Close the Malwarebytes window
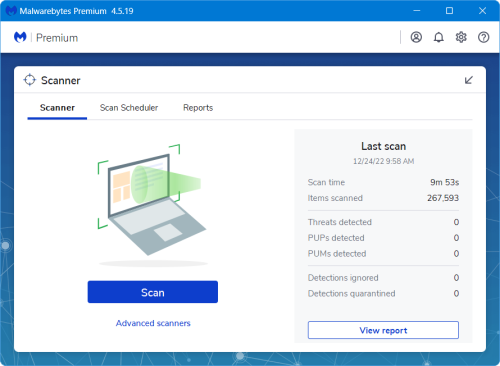 pos(482,11)
